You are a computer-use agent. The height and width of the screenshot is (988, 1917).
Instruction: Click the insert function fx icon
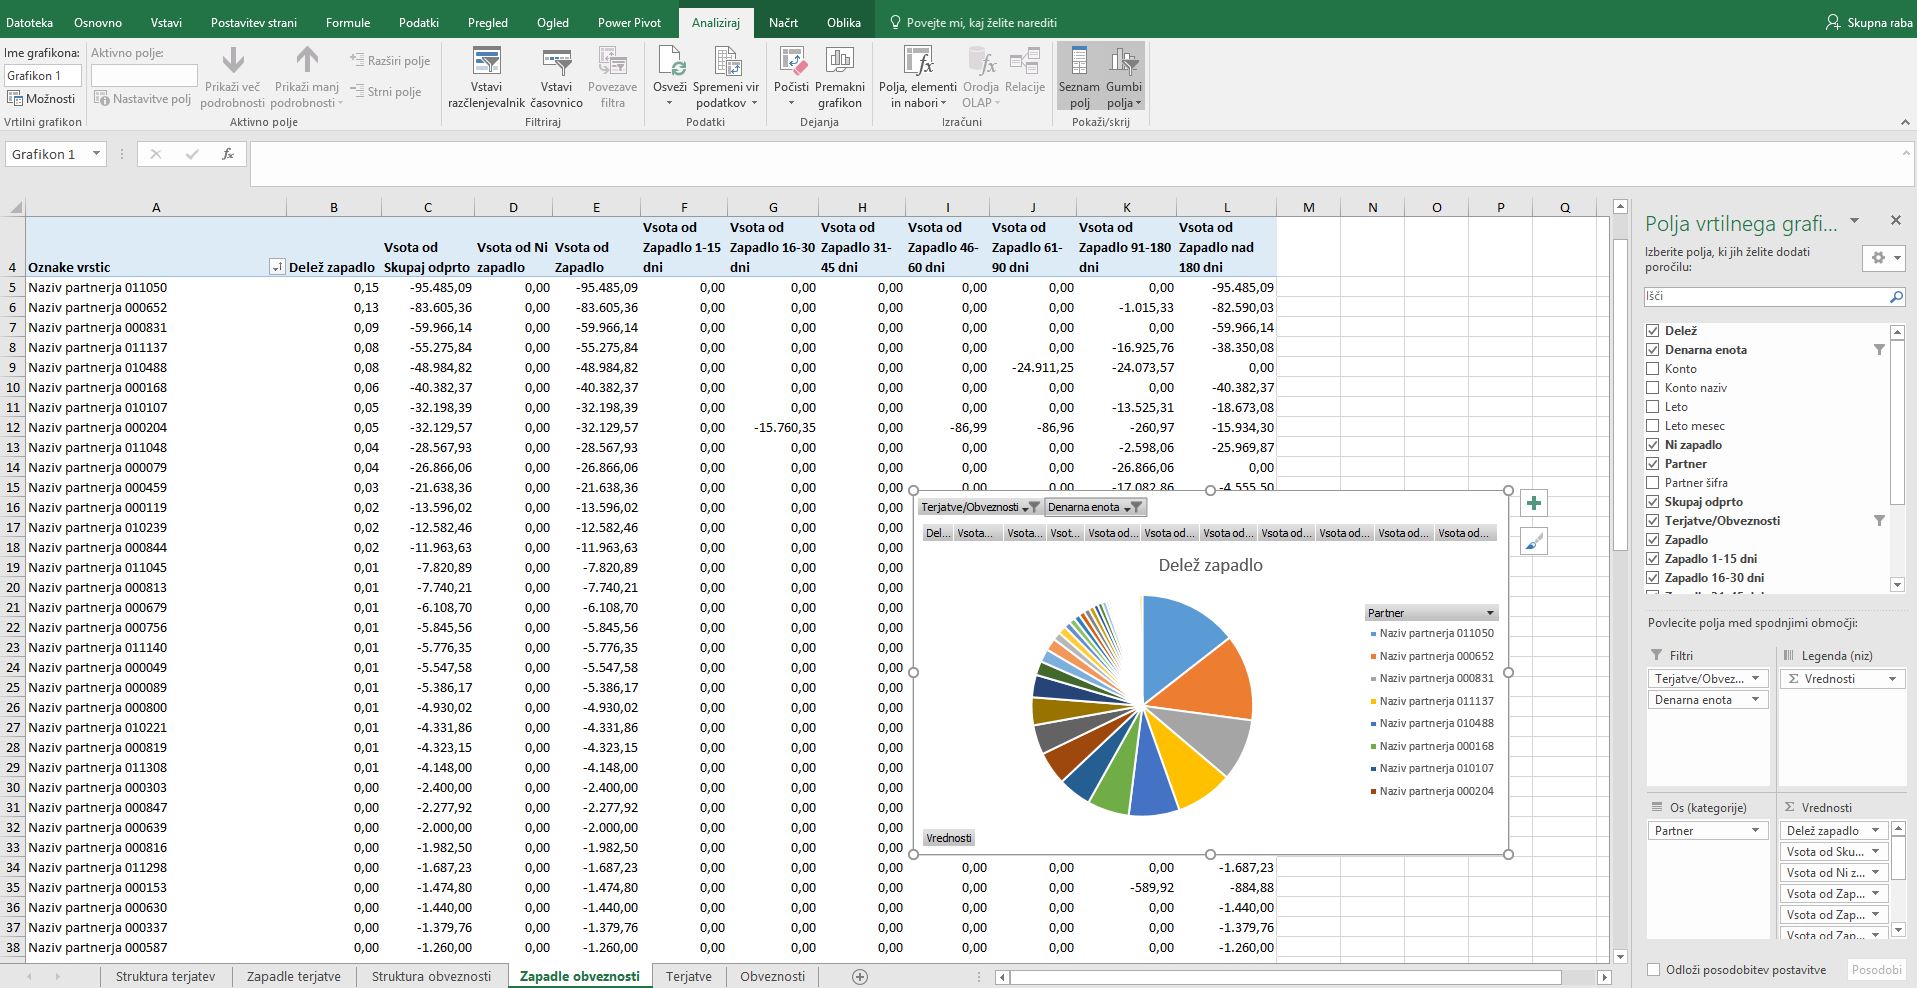click(x=228, y=154)
